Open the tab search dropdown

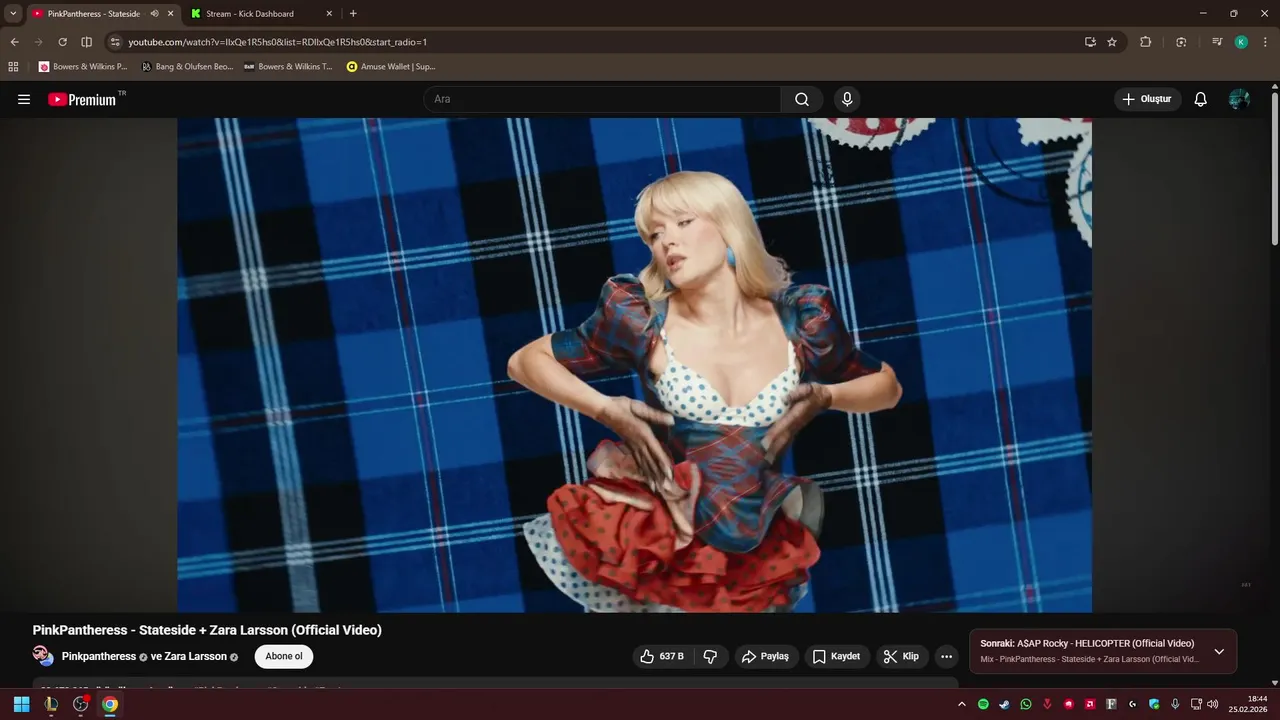coord(13,14)
